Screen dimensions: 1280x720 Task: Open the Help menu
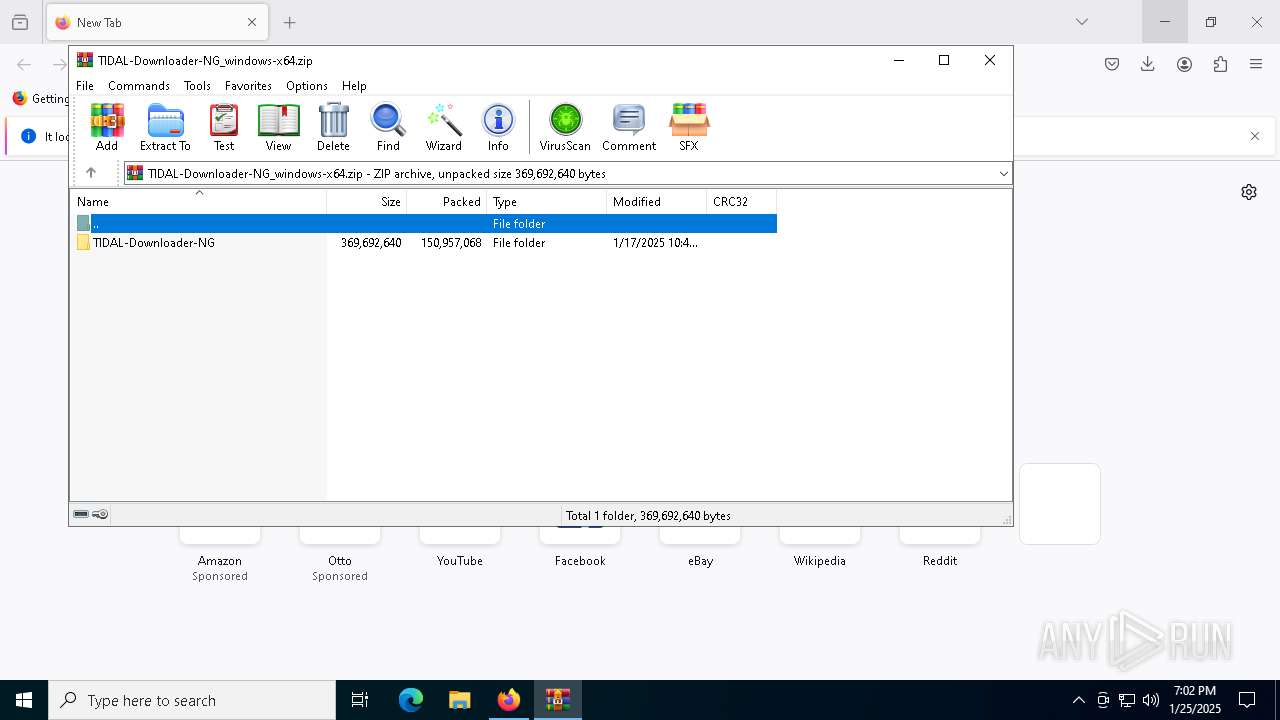point(354,86)
